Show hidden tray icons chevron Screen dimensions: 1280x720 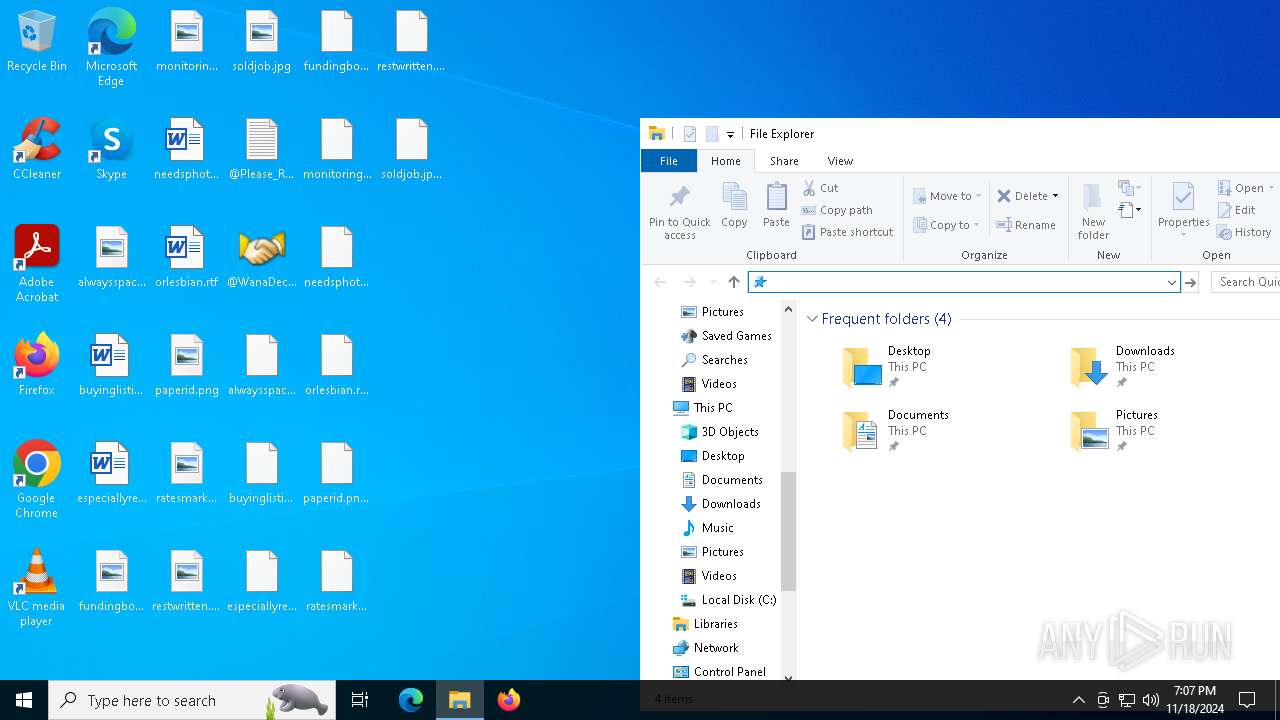1078,700
